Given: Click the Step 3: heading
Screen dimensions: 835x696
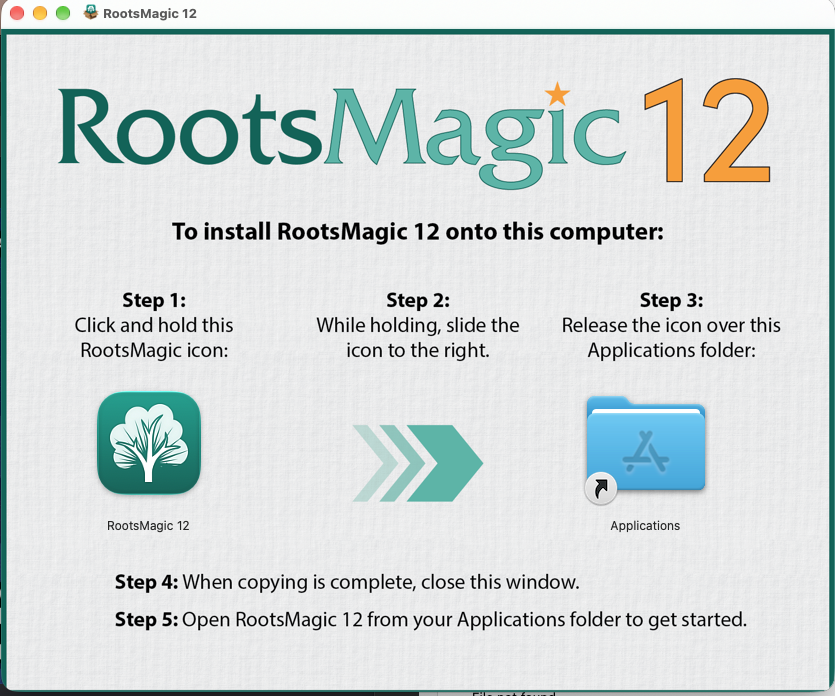Looking at the screenshot, I should tap(672, 300).
